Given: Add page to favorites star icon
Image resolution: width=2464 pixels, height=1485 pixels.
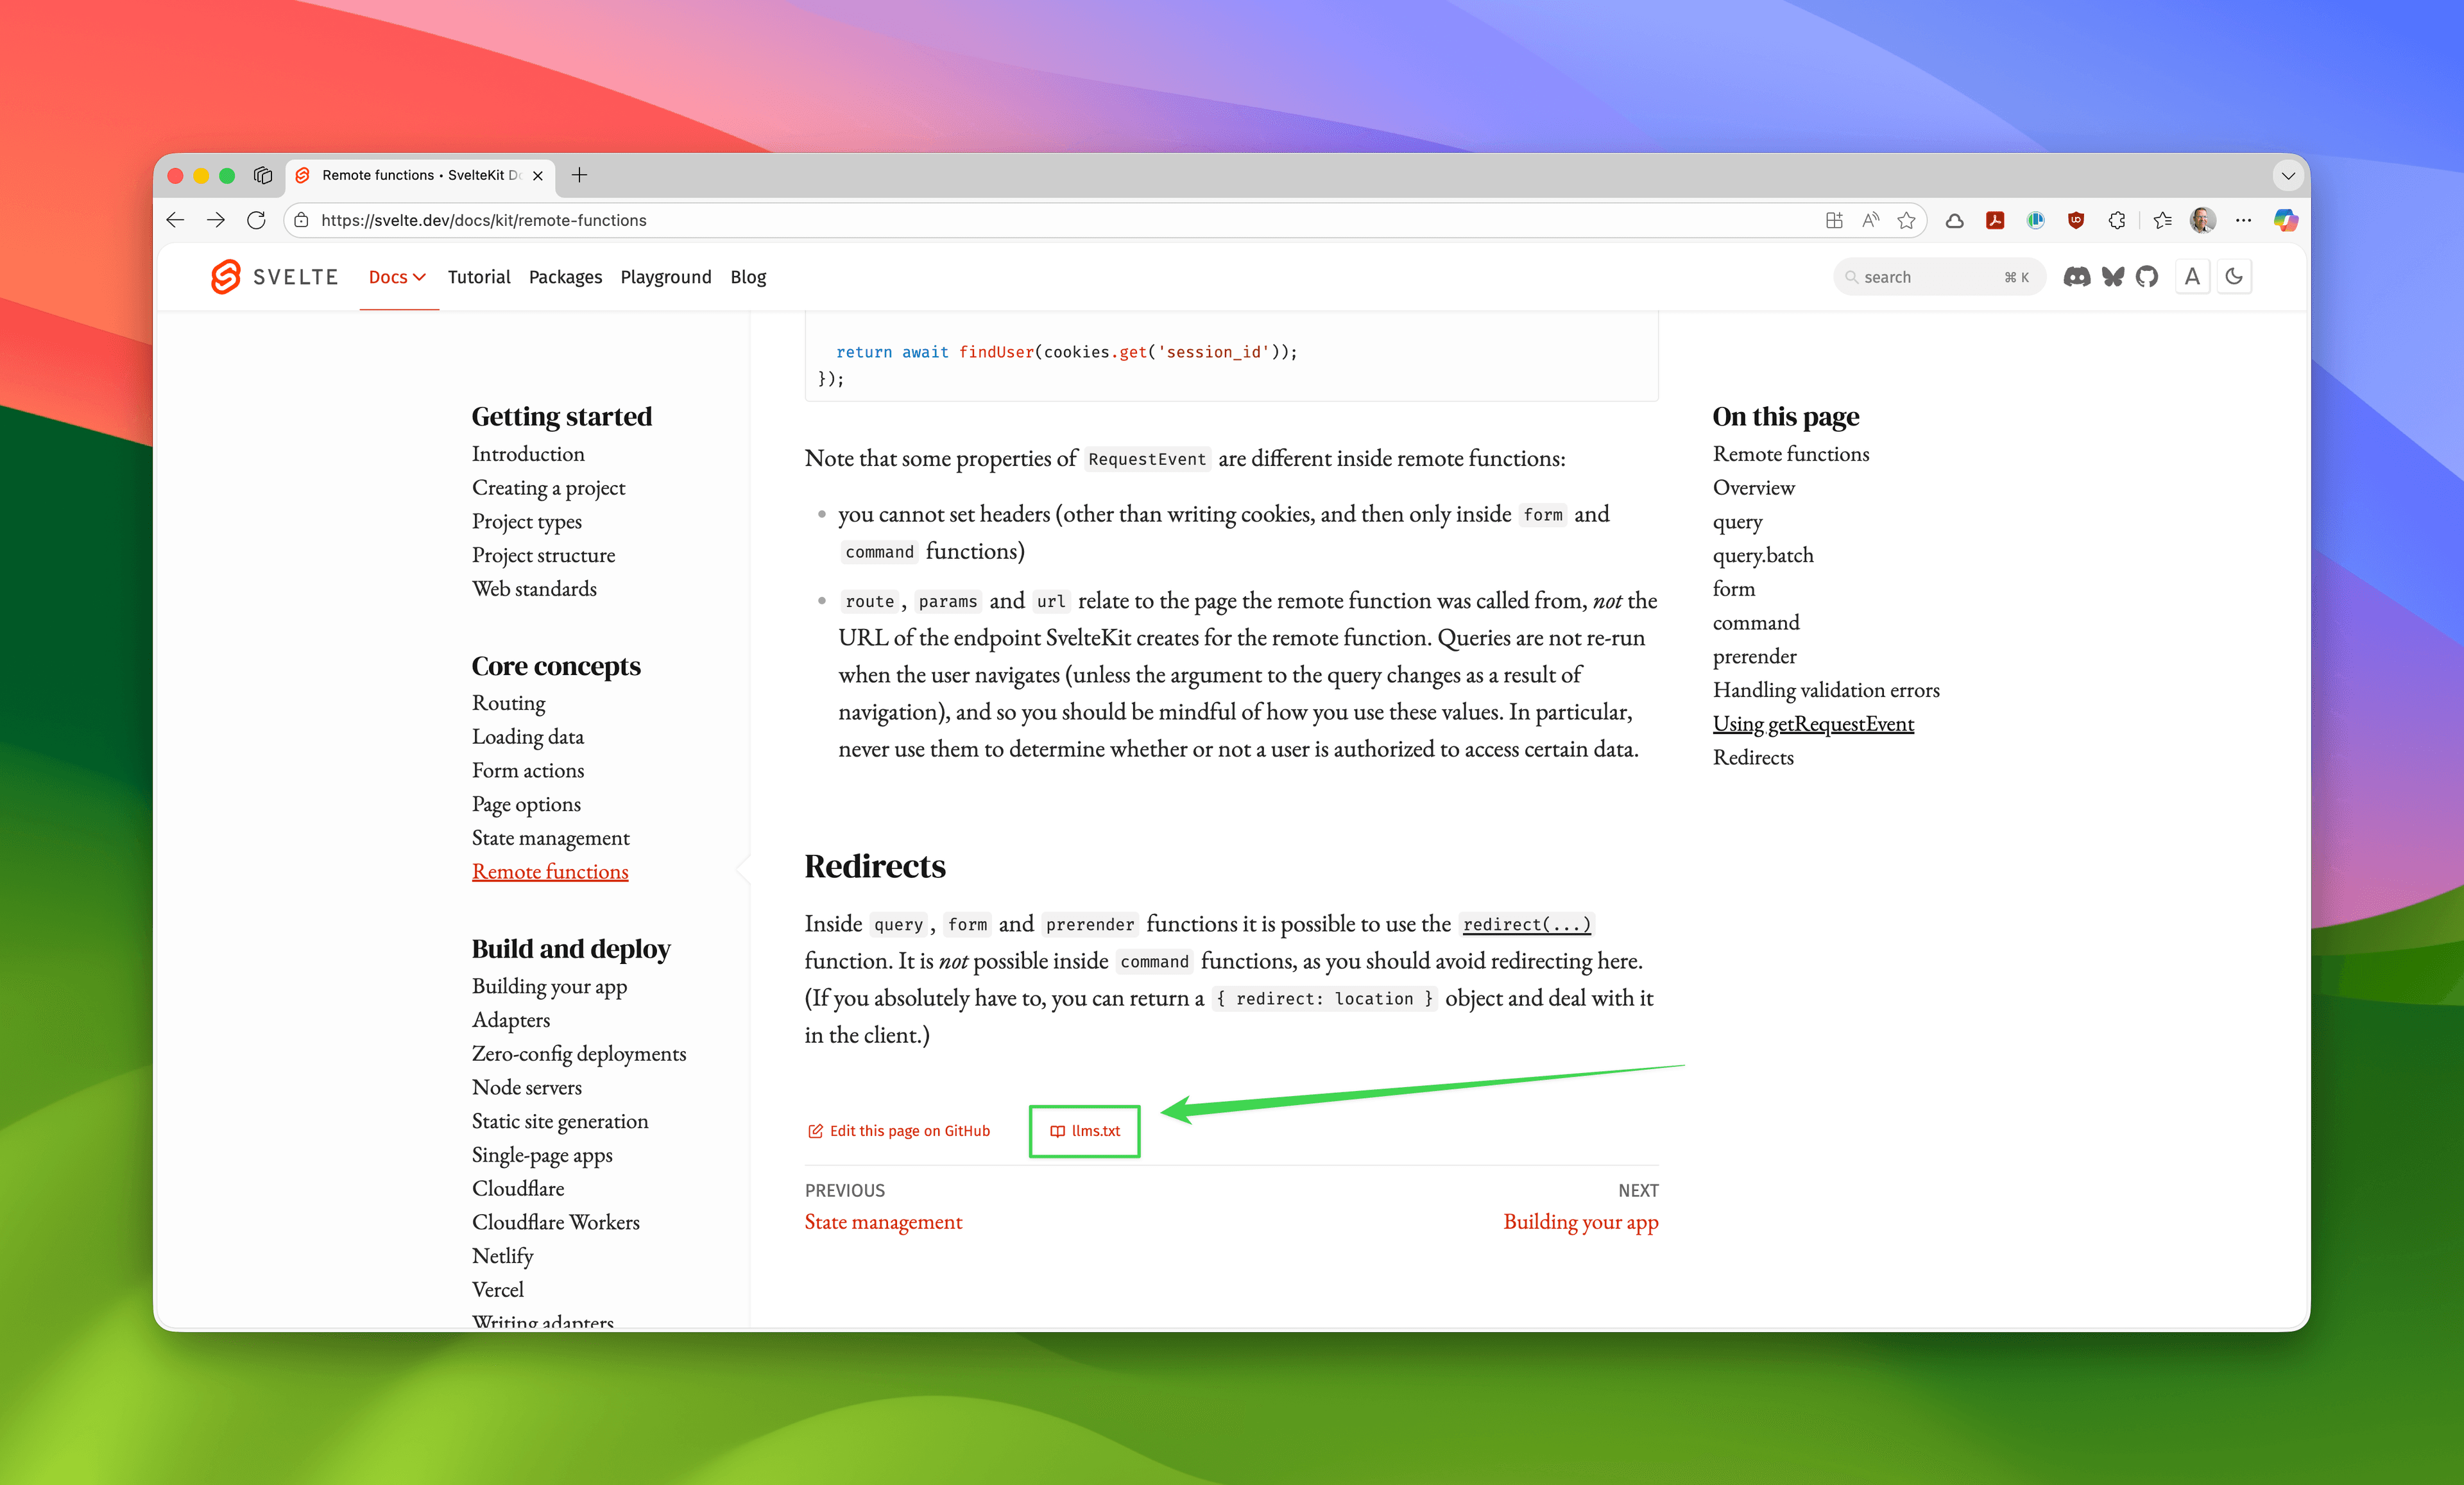Looking at the screenshot, I should 1907,220.
